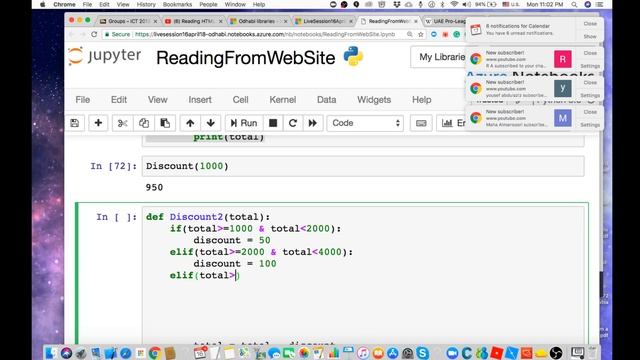
Task: Open Siri from the Dock
Action: pos(66,353)
